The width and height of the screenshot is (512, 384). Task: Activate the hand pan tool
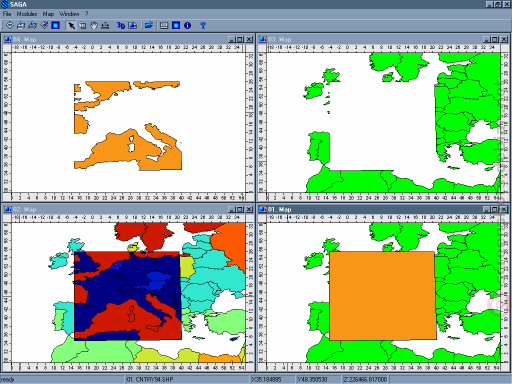coord(94,25)
